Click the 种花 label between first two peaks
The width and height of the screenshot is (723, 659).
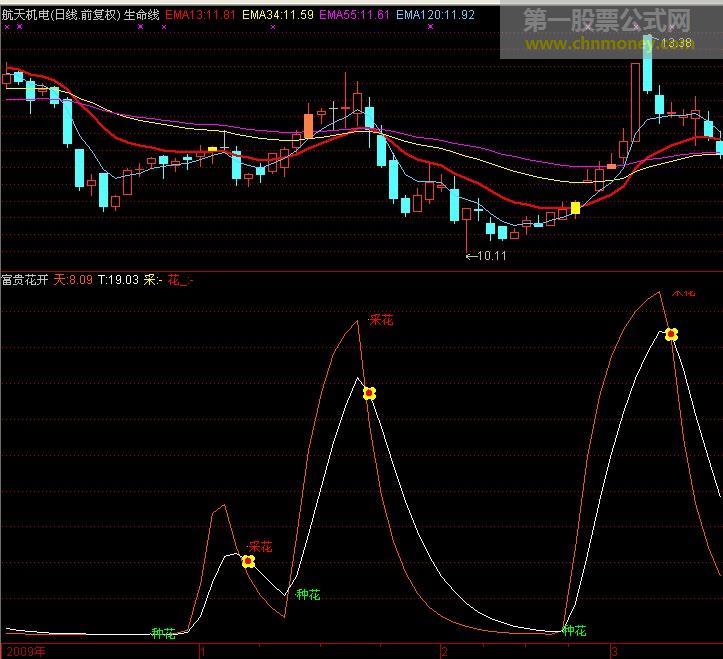(x=308, y=594)
